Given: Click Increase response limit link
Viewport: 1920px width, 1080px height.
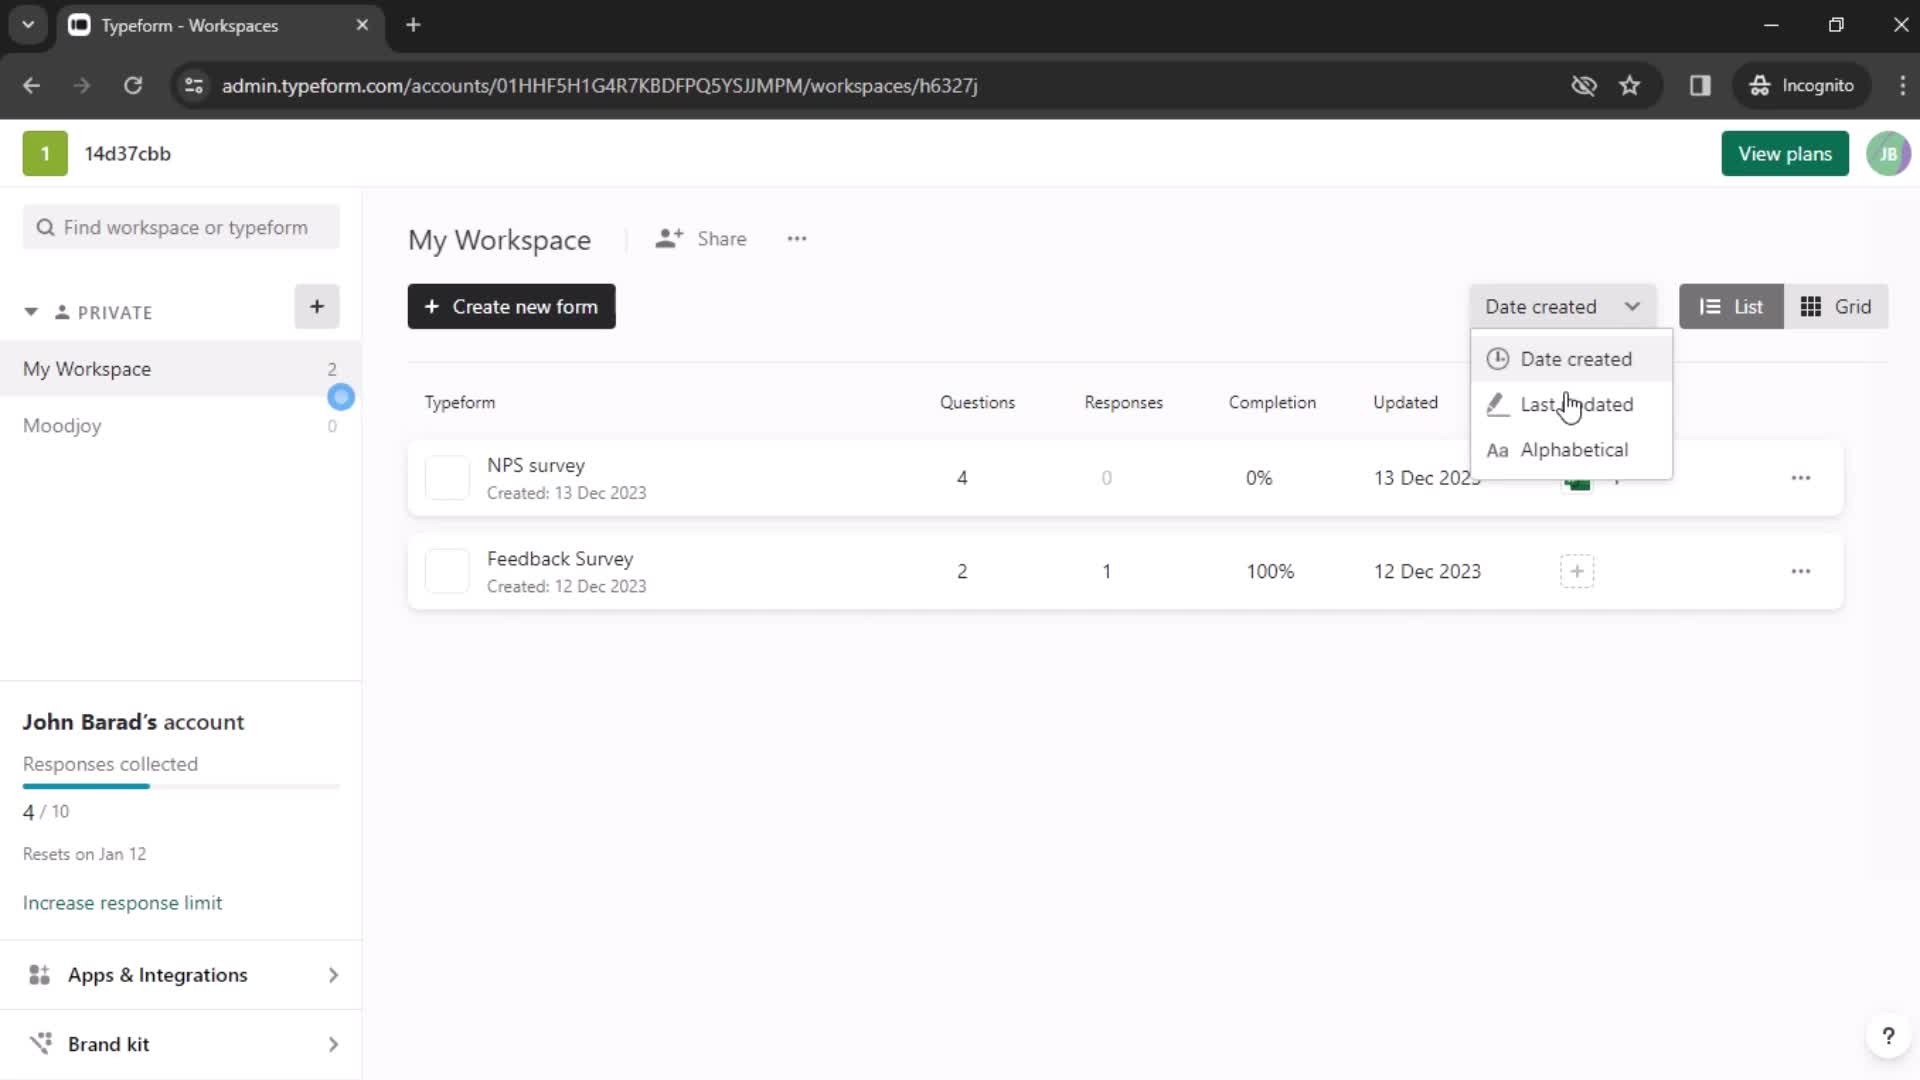Looking at the screenshot, I should pos(123,903).
